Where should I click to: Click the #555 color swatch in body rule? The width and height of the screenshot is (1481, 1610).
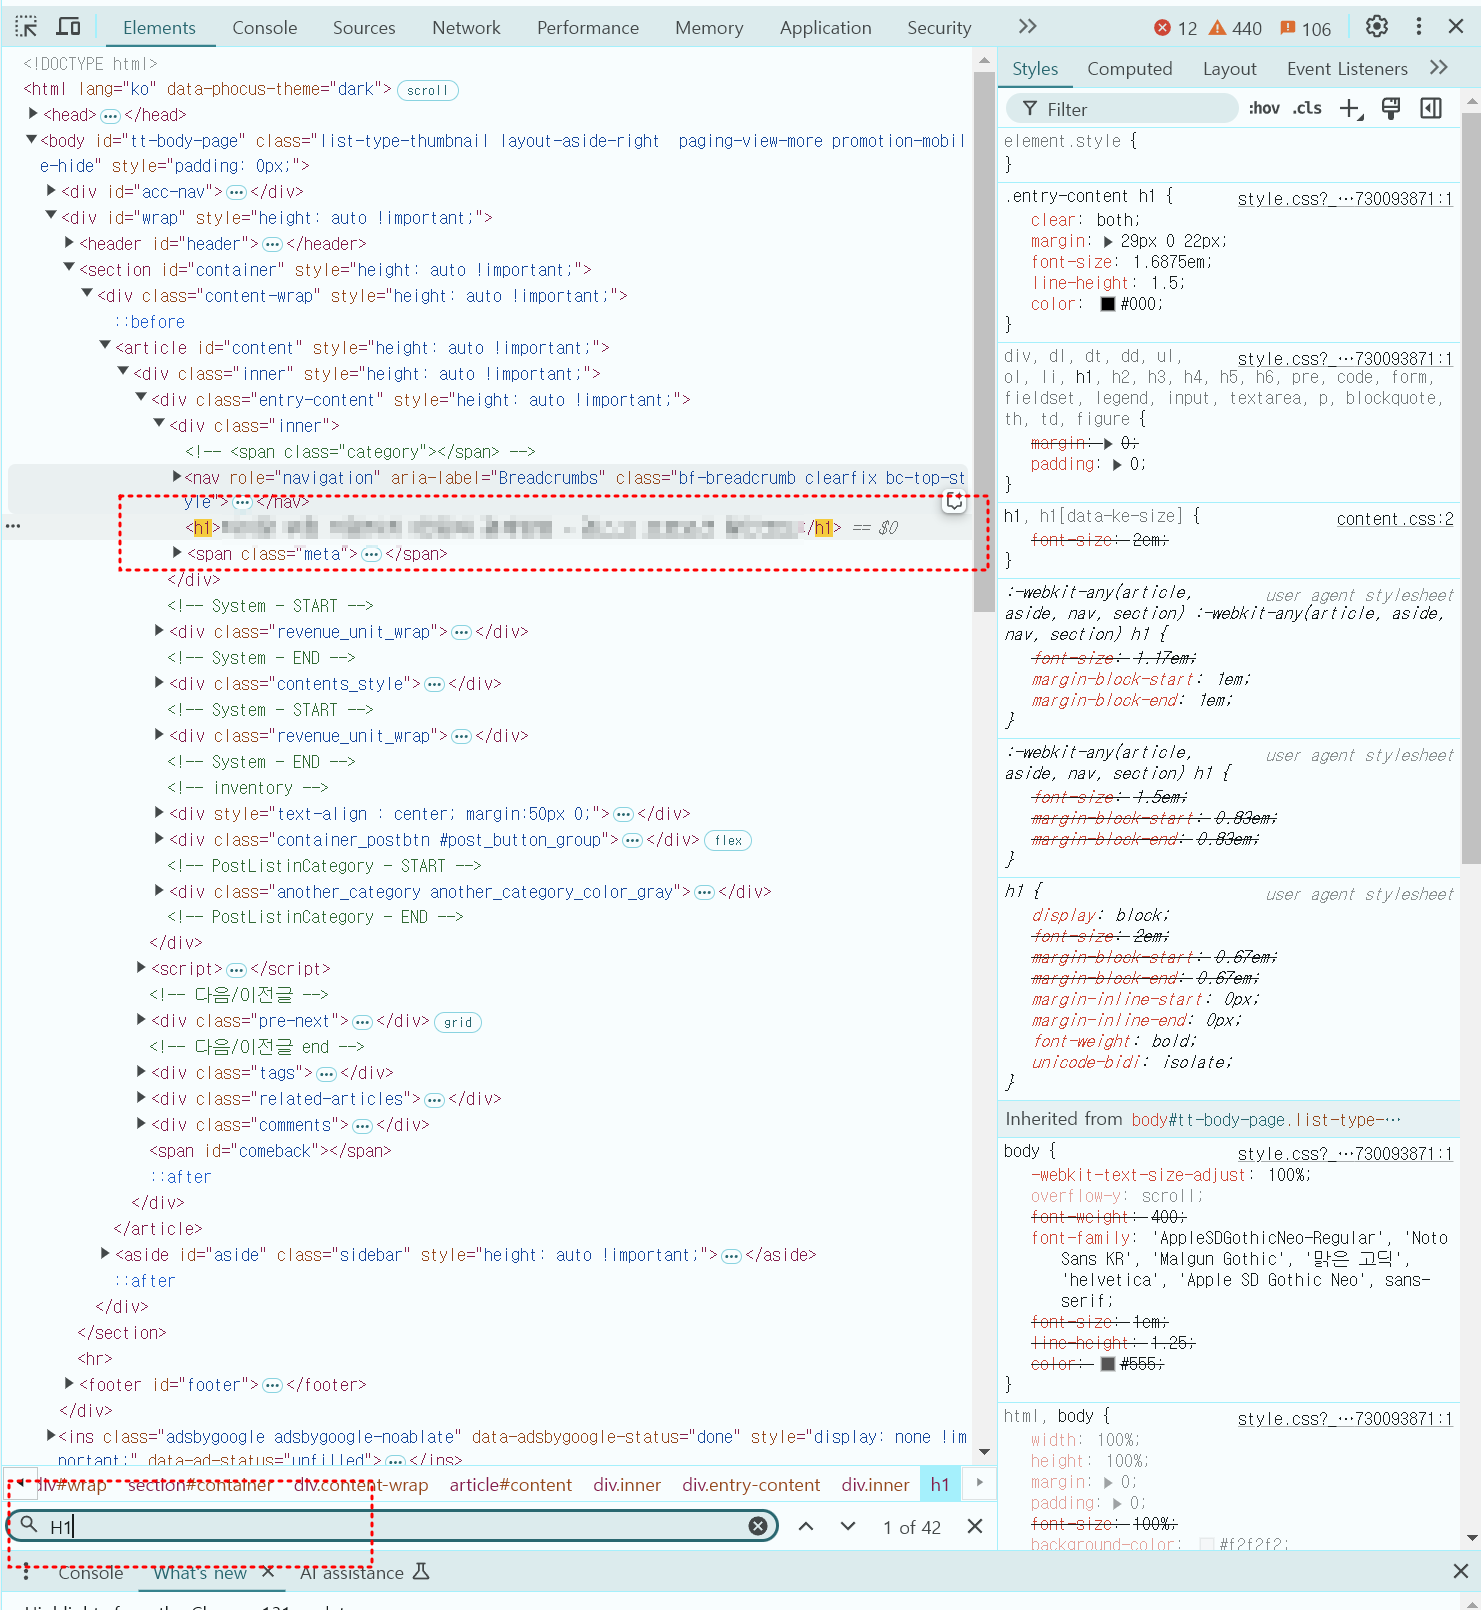1107,1364
